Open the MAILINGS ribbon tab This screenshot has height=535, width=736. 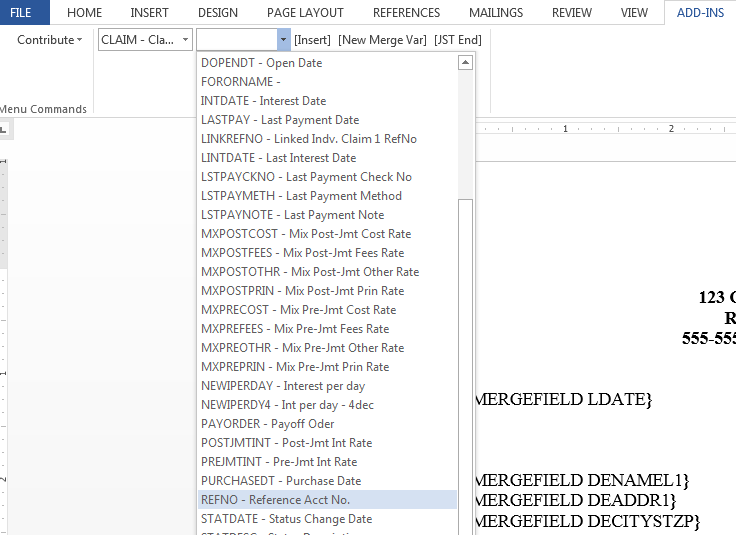click(496, 13)
